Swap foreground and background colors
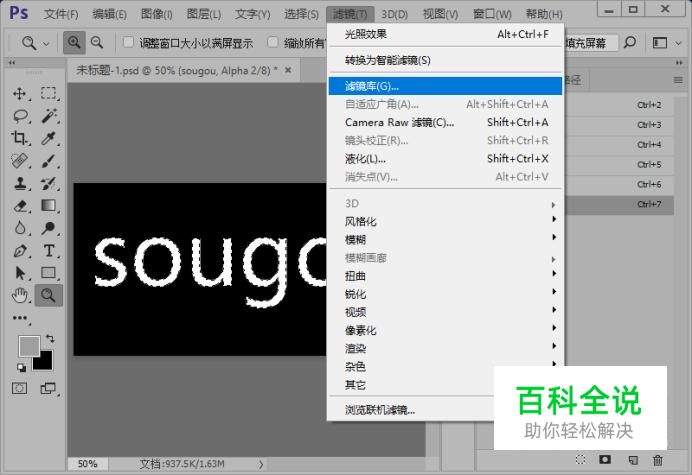The height and width of the screenshot is (475, 692). [50, 339]
